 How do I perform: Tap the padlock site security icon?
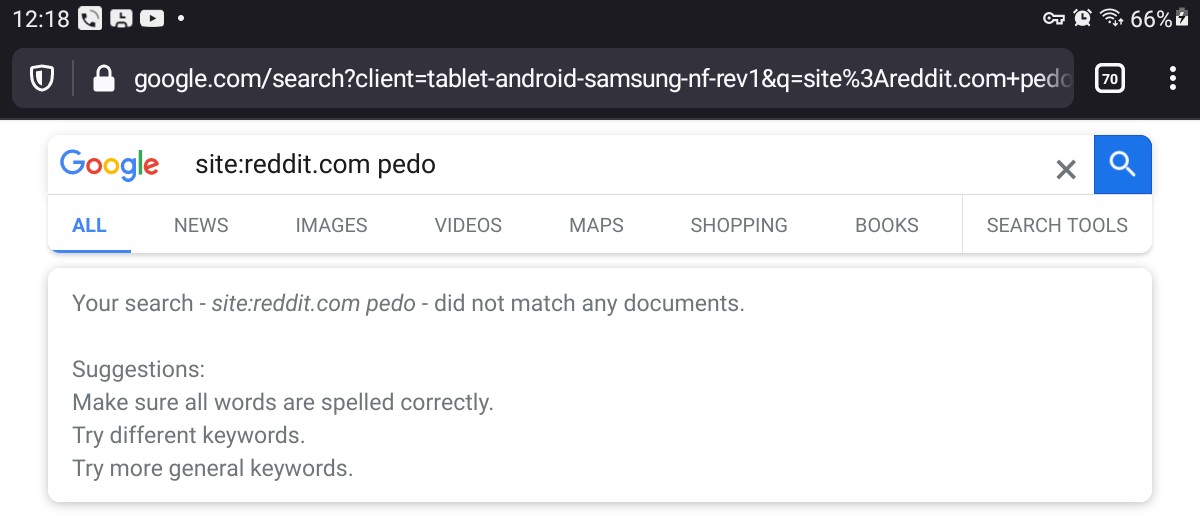pyautogui.click(x=103, y=78)
